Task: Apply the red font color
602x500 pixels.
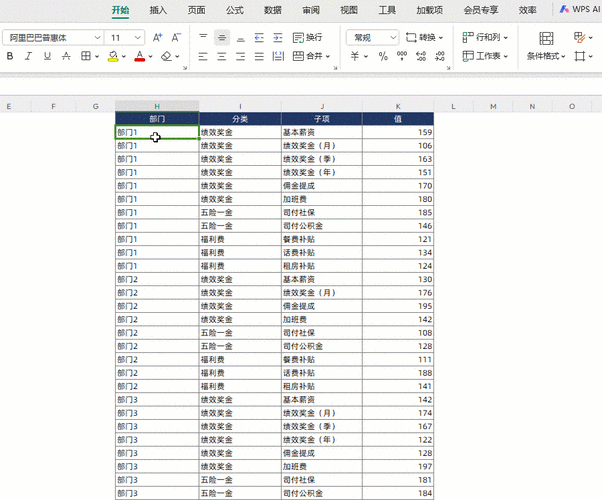Action: (x=139, y=56)
